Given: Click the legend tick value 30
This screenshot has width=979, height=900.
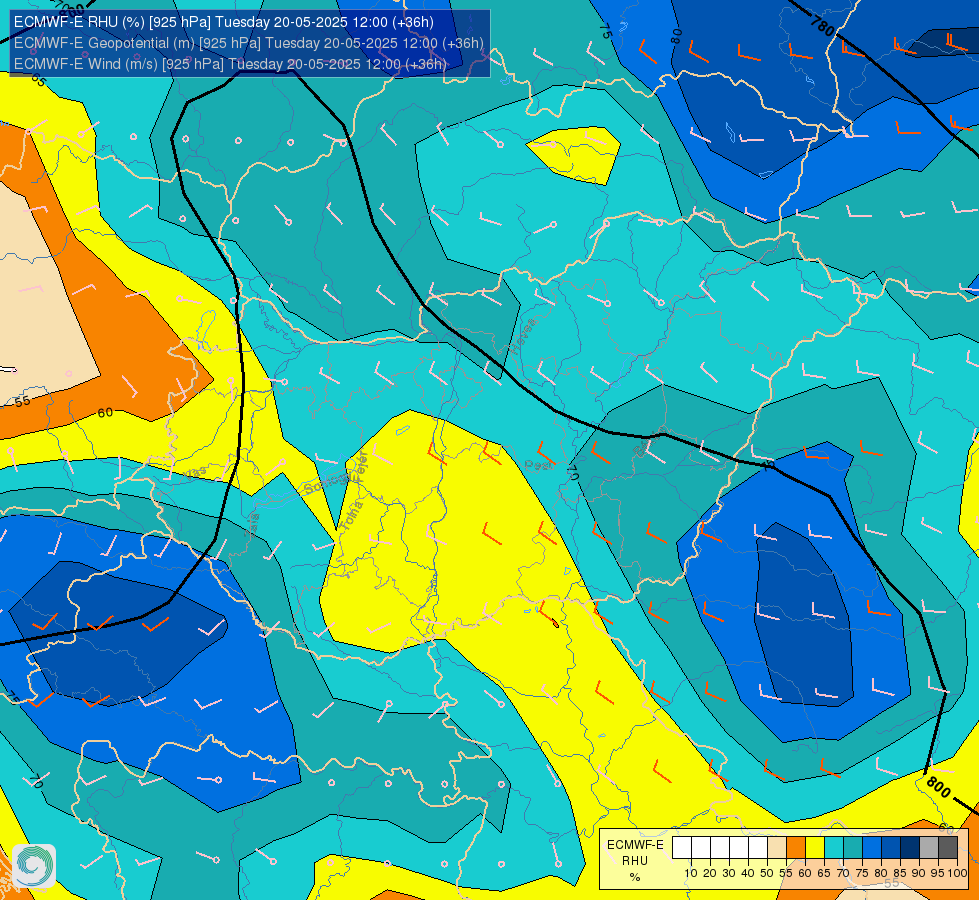Looking at the screenshot, I should 729,873.
